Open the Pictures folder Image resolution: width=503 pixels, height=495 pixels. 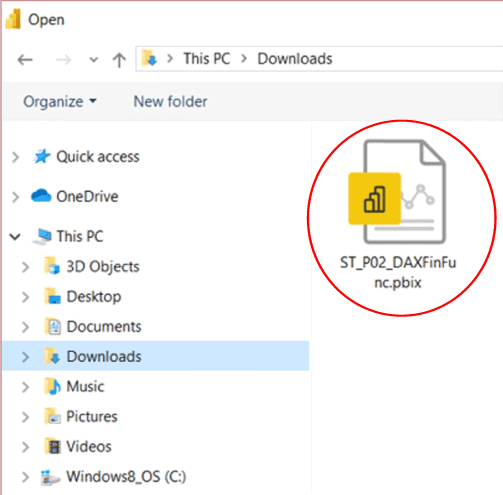pos(92,417)
